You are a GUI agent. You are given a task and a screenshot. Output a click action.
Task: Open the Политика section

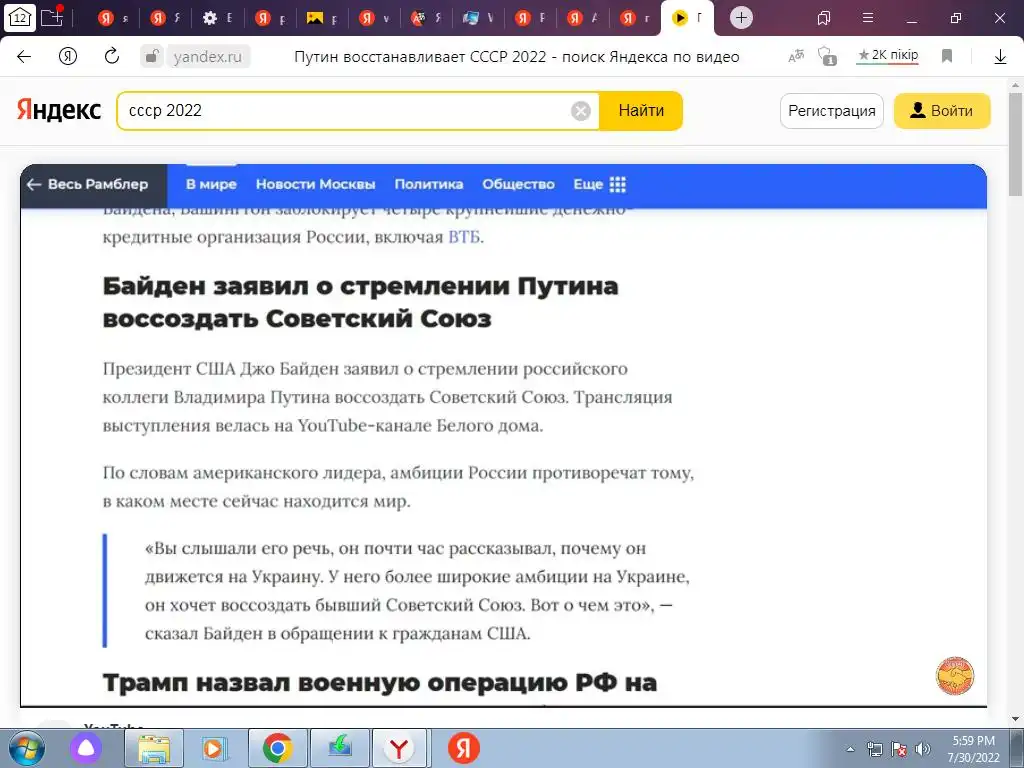429,185
